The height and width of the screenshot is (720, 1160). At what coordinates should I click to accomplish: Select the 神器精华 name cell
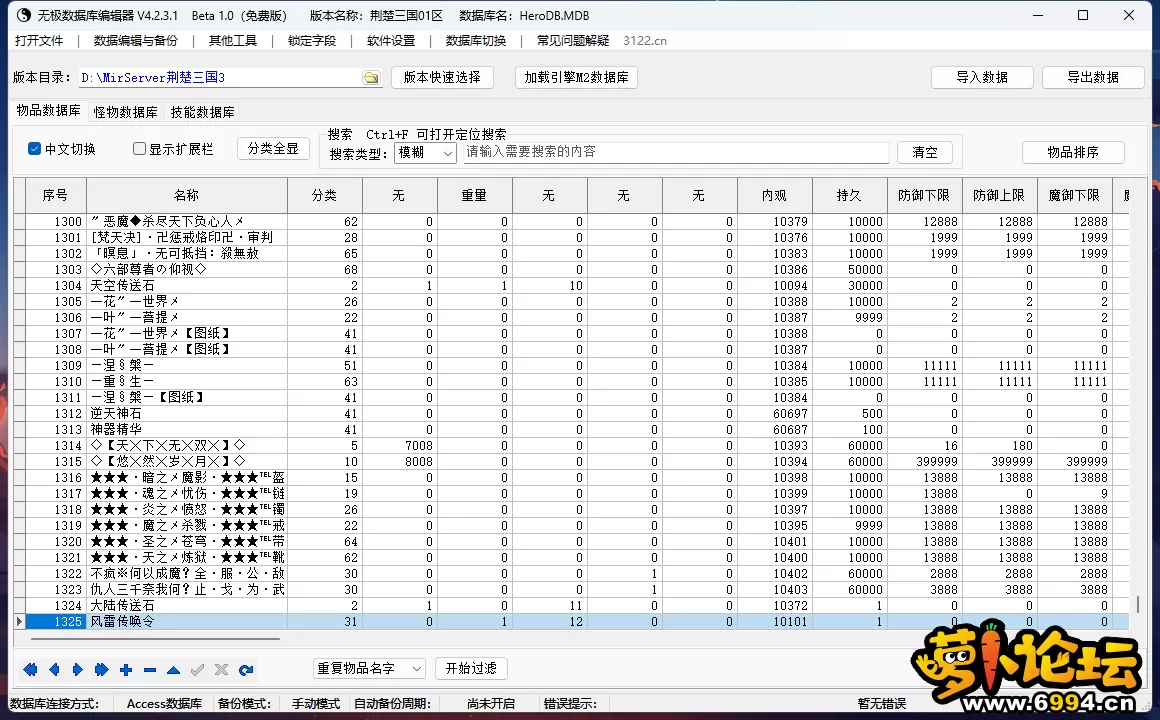(186, 430)
